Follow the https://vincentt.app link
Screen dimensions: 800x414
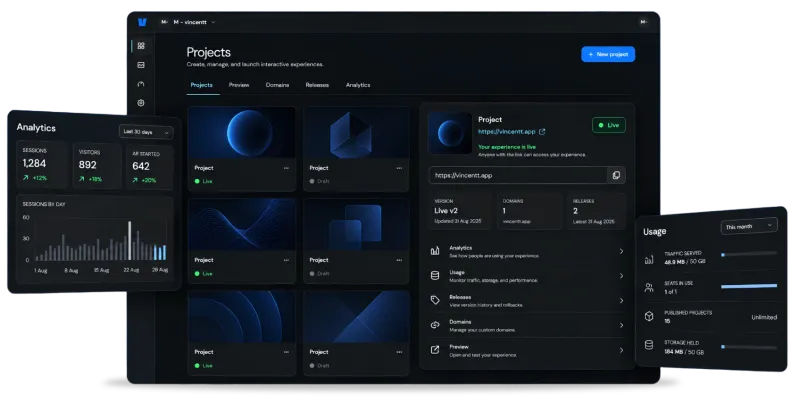[x=507, y=132]
